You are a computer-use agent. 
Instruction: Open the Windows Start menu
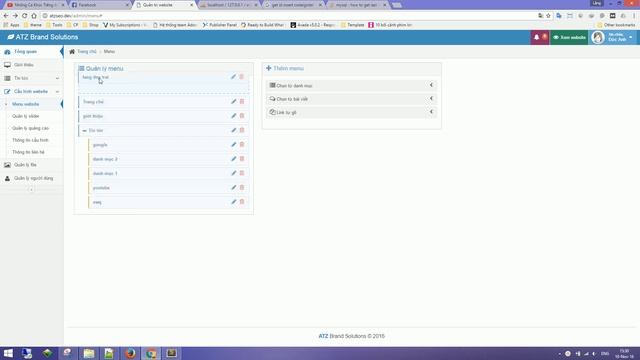8,353
